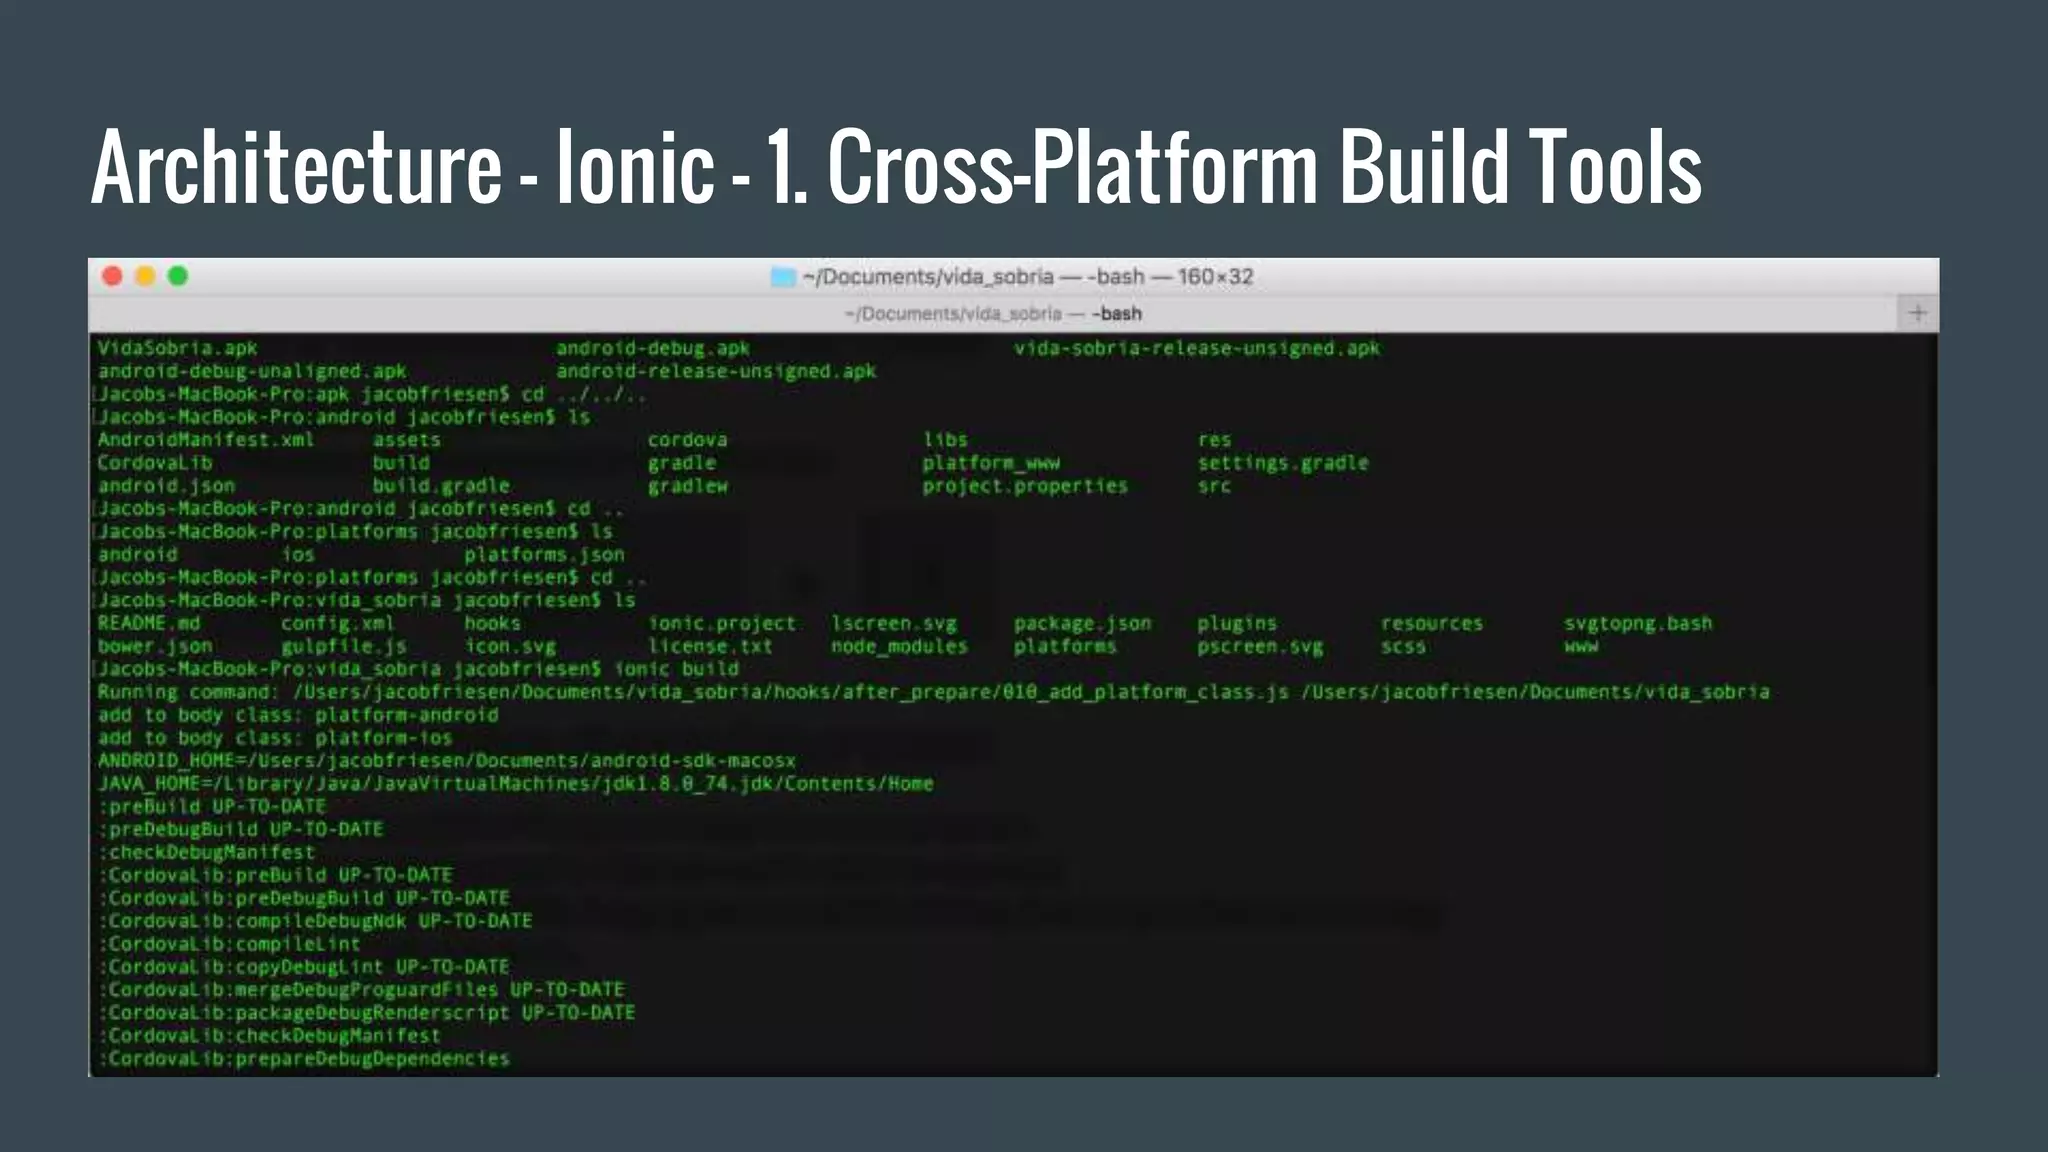Click ionic.project file name
The height and width of the screenshot is (1152, 2048).
coord(722,624)
